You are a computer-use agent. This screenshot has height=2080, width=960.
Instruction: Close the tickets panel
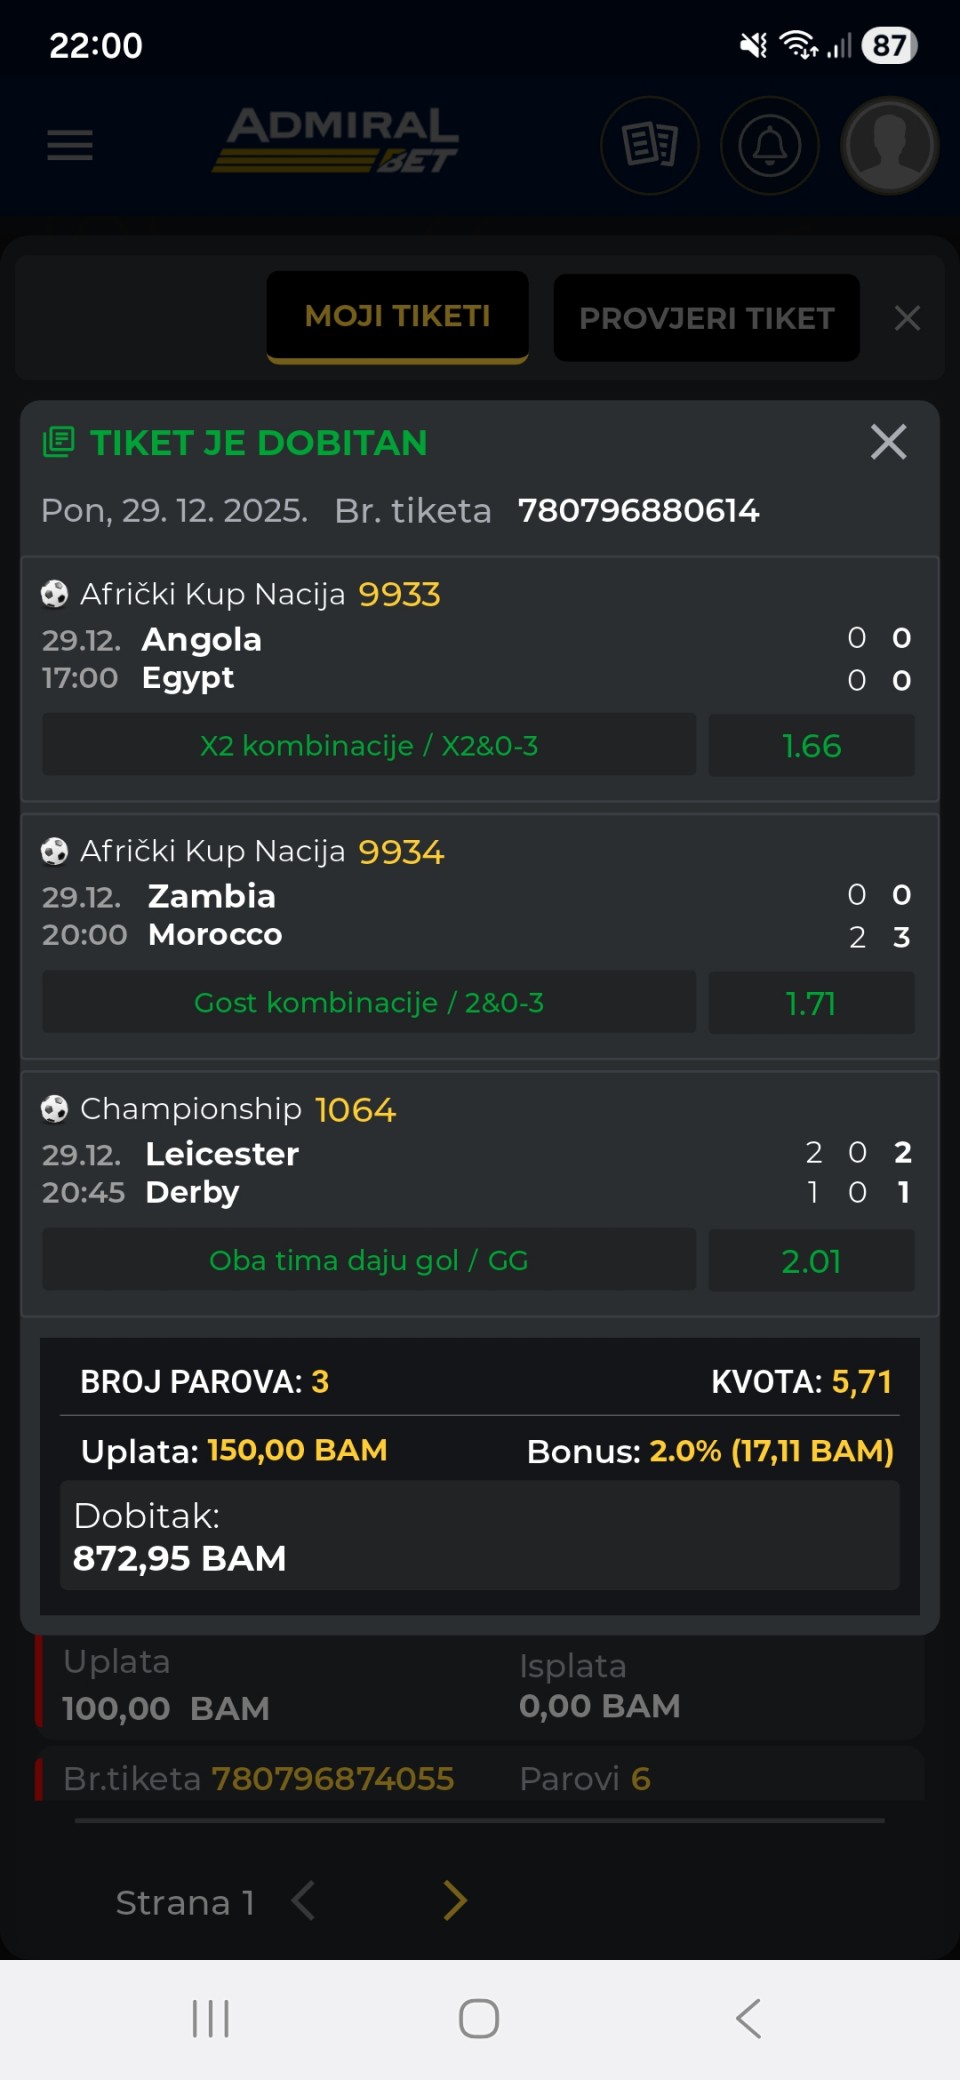tap(907, 318)
